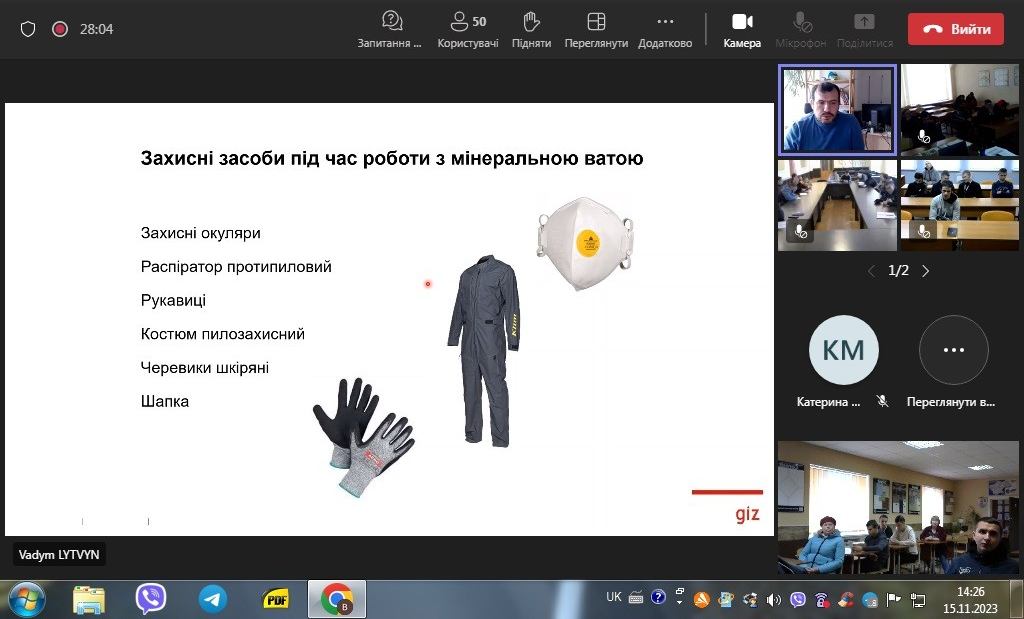Viewport: 1024px width, 619px height.
Task: Leave the meeting with the Вийти button
Action: click(955, 29)
